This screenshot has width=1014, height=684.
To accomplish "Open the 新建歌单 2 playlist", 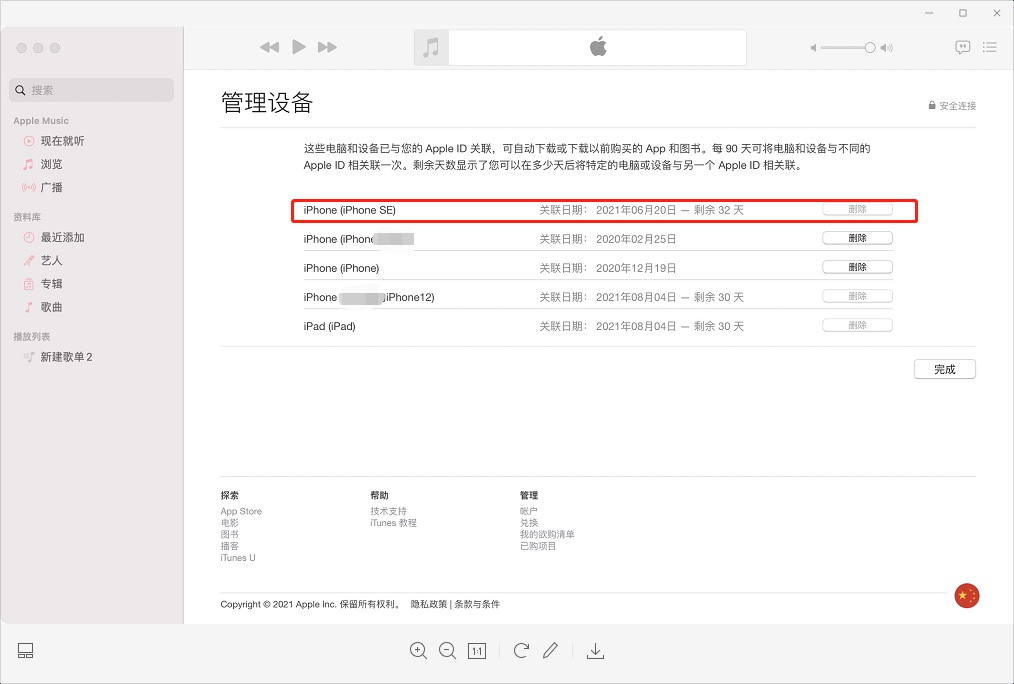I will (x=66, y=357).
